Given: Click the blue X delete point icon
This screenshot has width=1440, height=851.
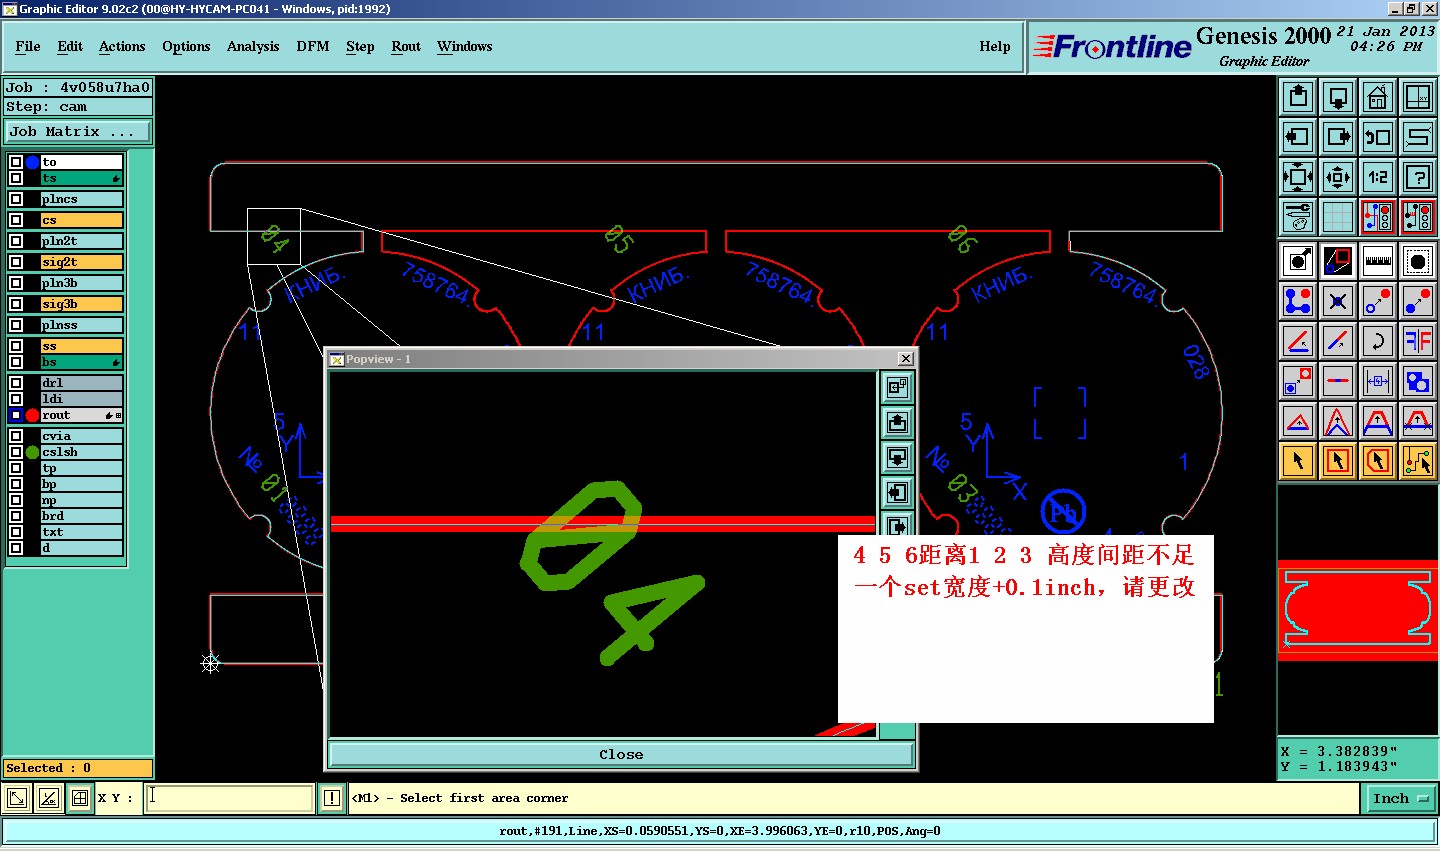Looking at the screenshot, I should pyautogui.click(x=1338, y=301).
